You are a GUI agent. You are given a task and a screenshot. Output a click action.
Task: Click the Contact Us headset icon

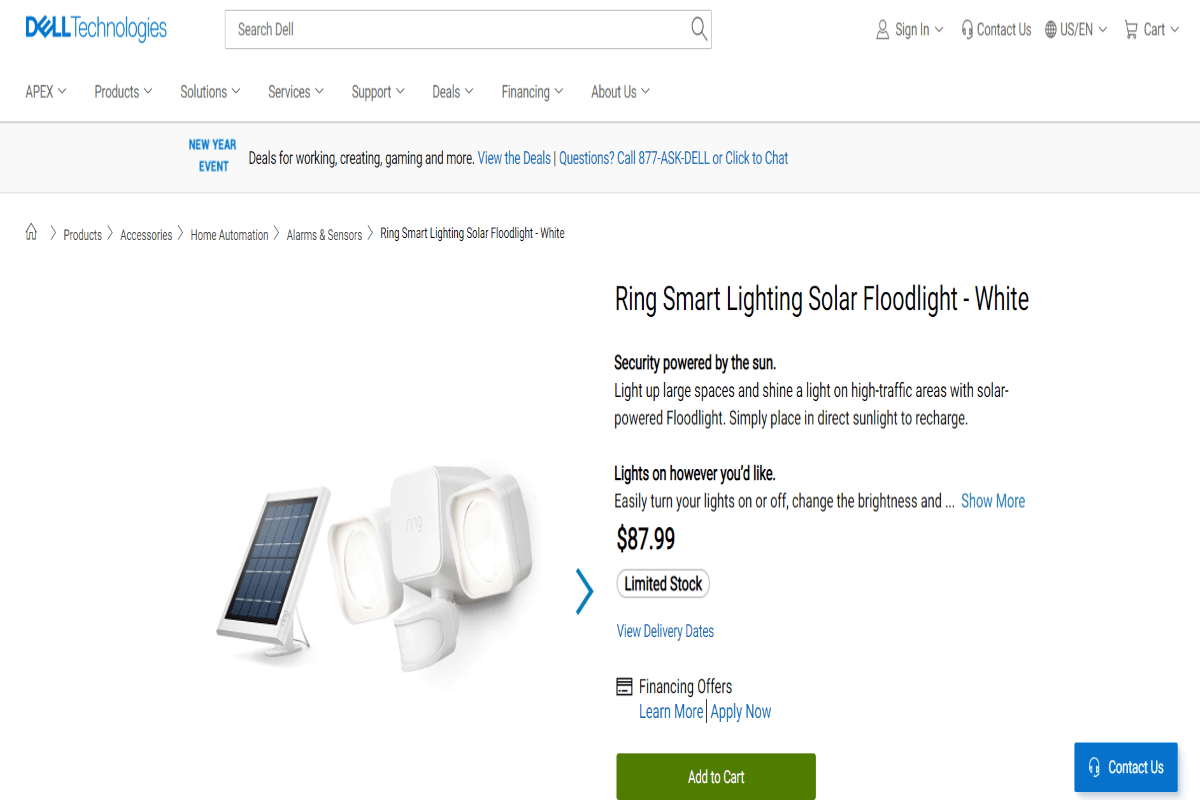(966, 29)
